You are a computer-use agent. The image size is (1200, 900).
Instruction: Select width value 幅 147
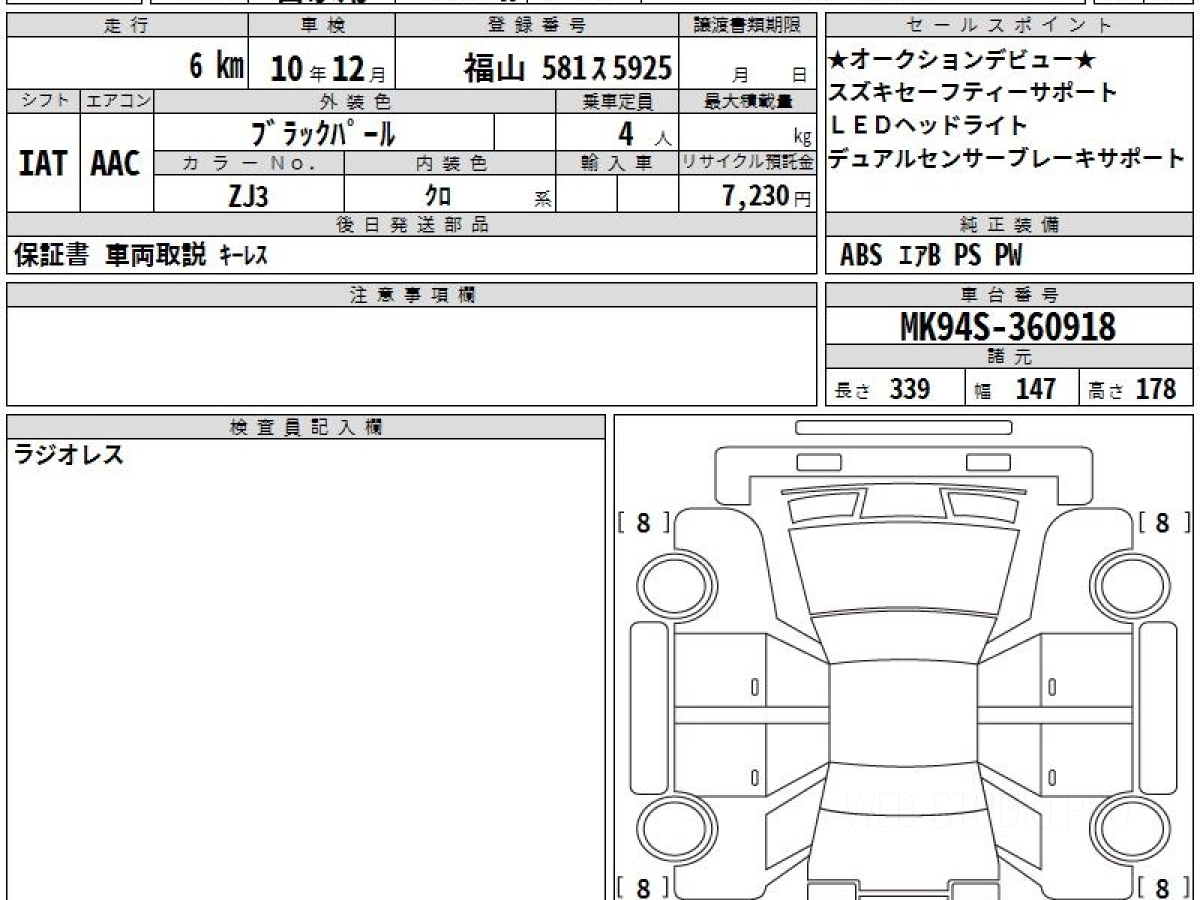coord(1015,389)
